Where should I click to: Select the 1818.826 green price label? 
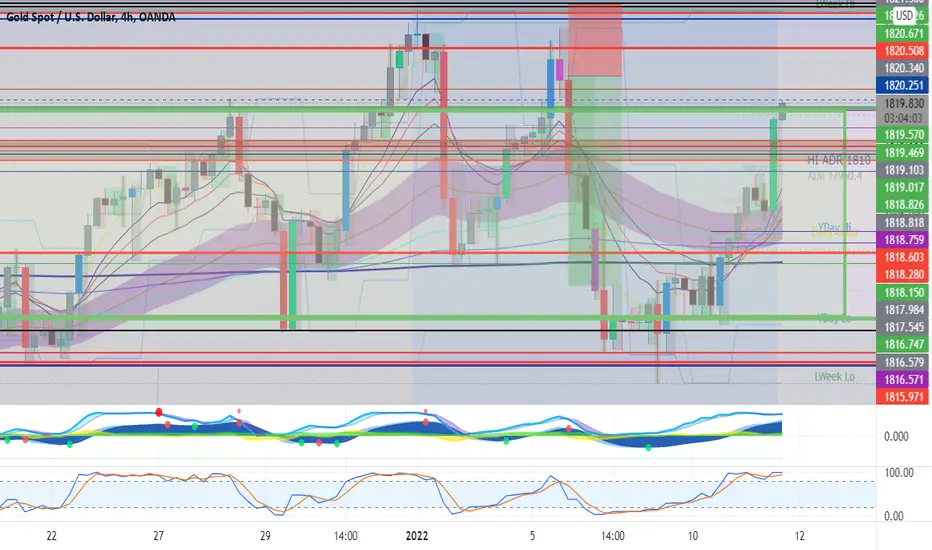903,205
